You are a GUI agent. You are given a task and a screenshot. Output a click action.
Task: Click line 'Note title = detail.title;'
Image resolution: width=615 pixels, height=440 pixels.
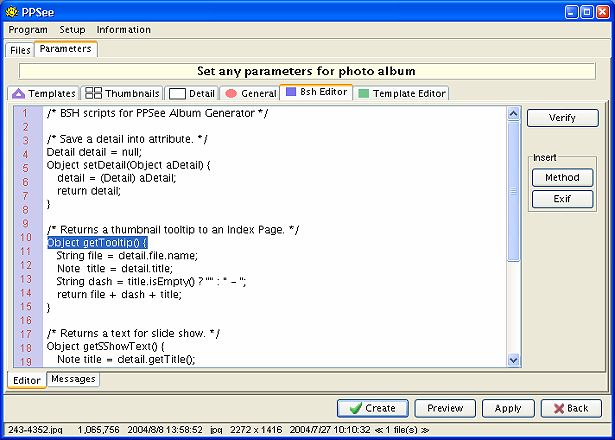pos(115,269)
